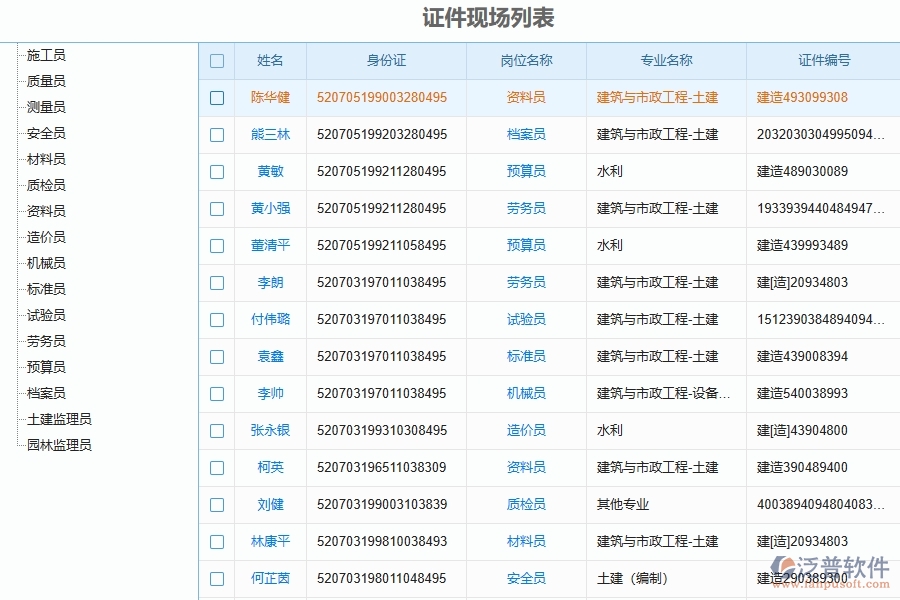Check the checkbox for 熊三林's row
Image resolution: width=900 pixels, height=600 pixels.
pyautogui.click(x=217, y=134)
